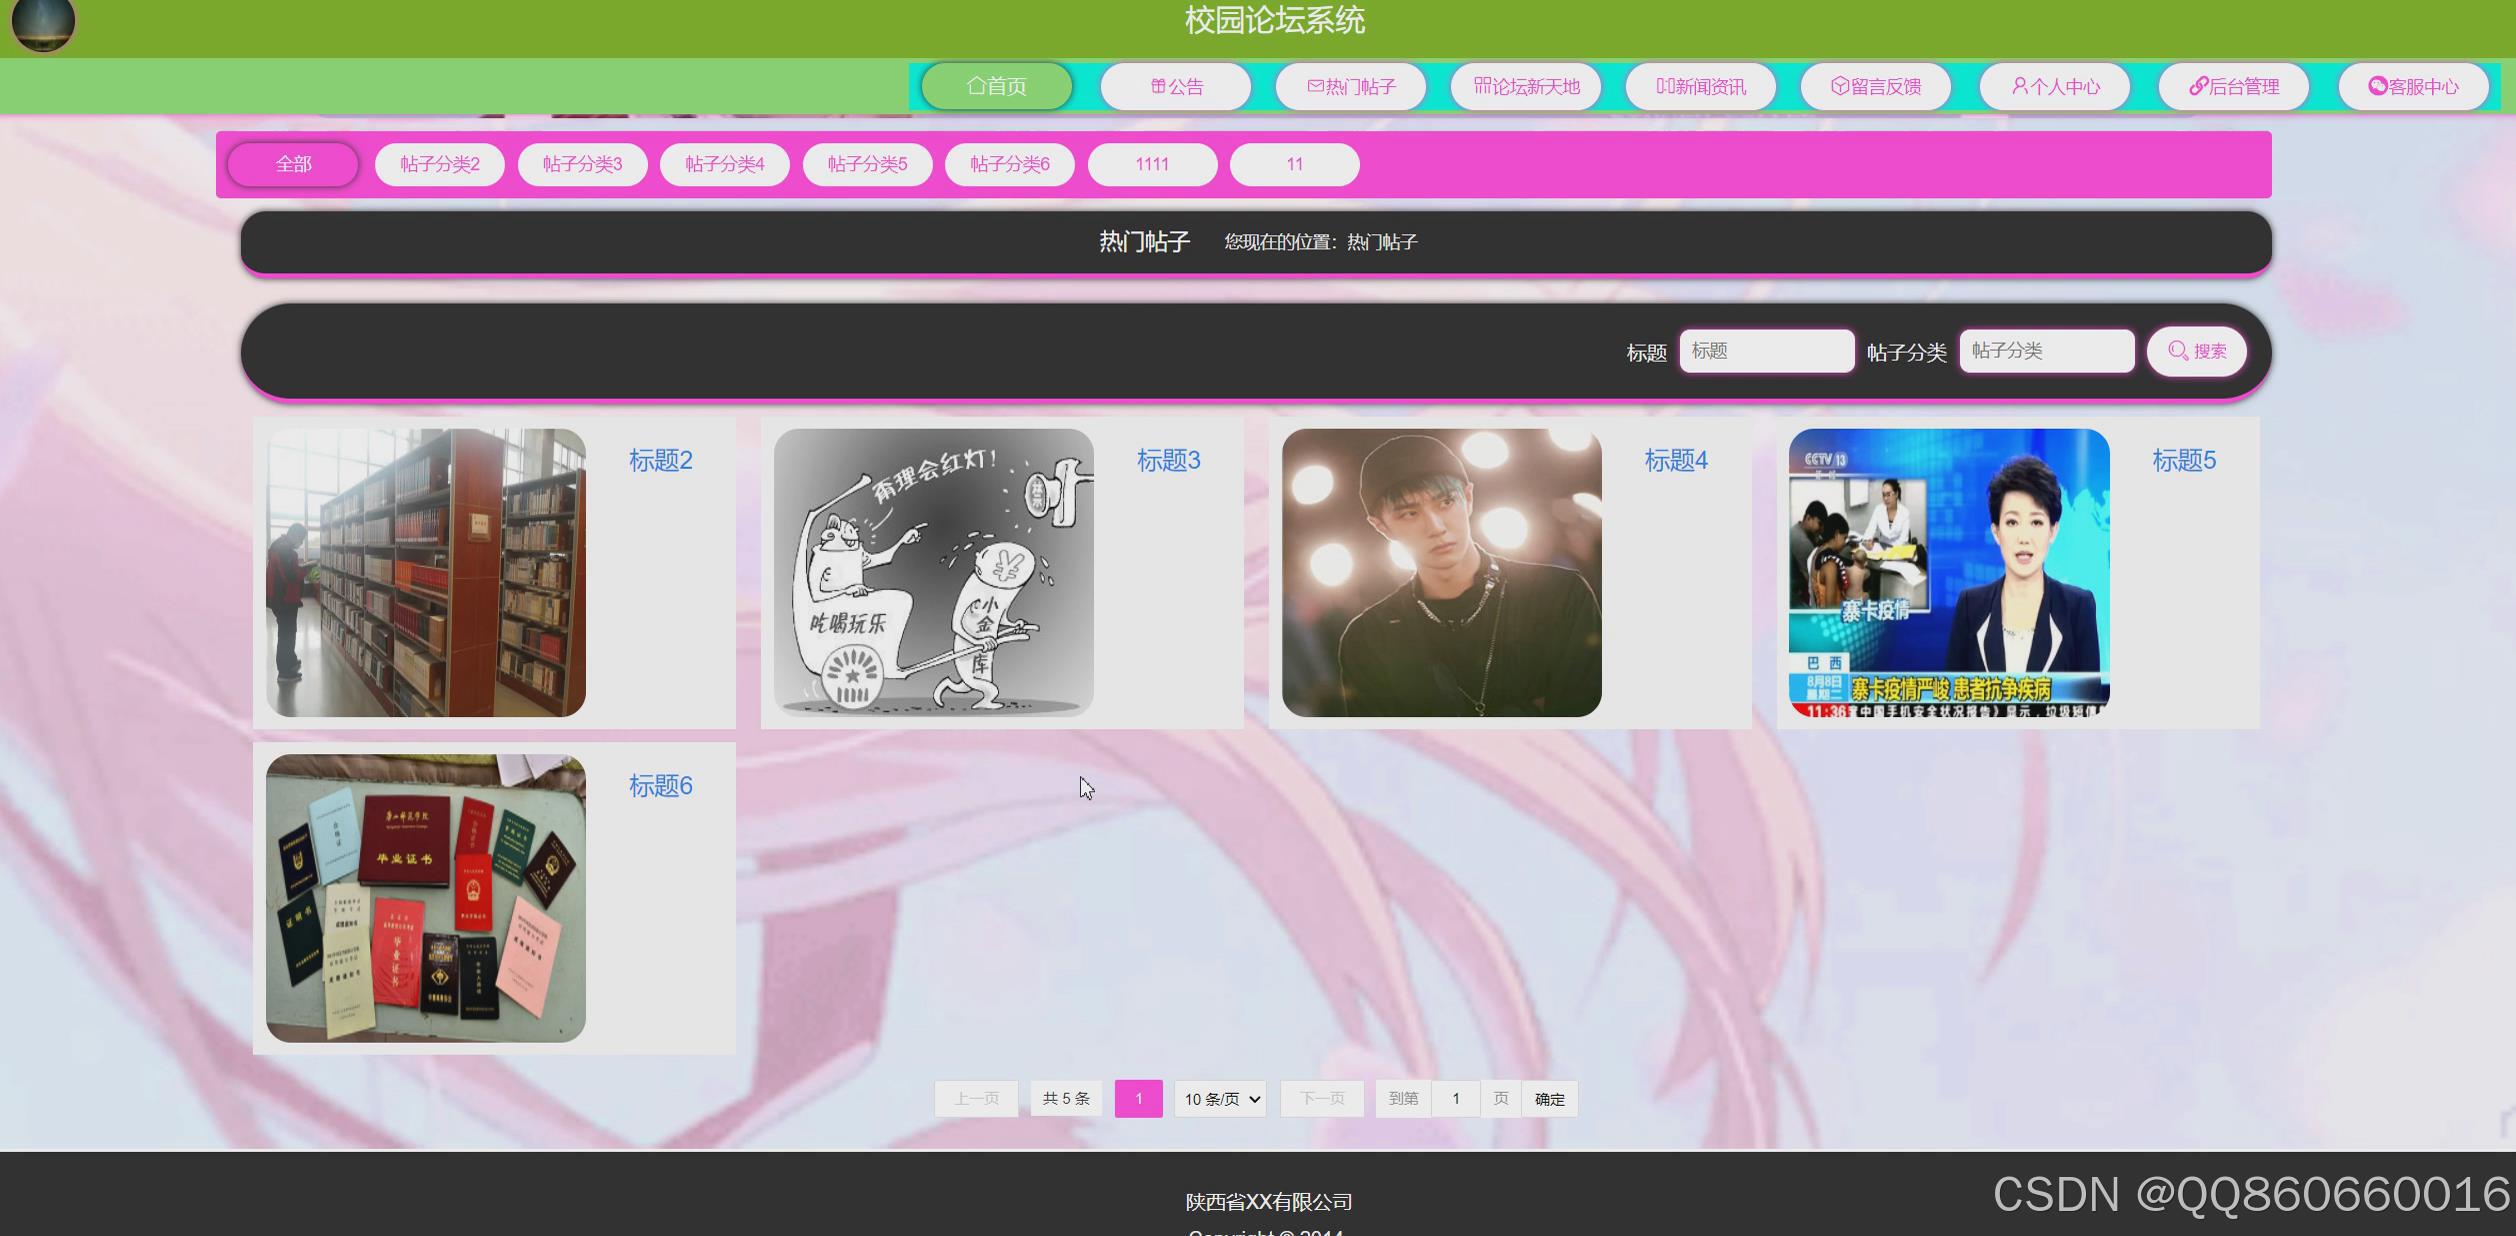Open 后台管理
The width and height of the screenshot is (2516, 1236).
tap(2234, 86)
